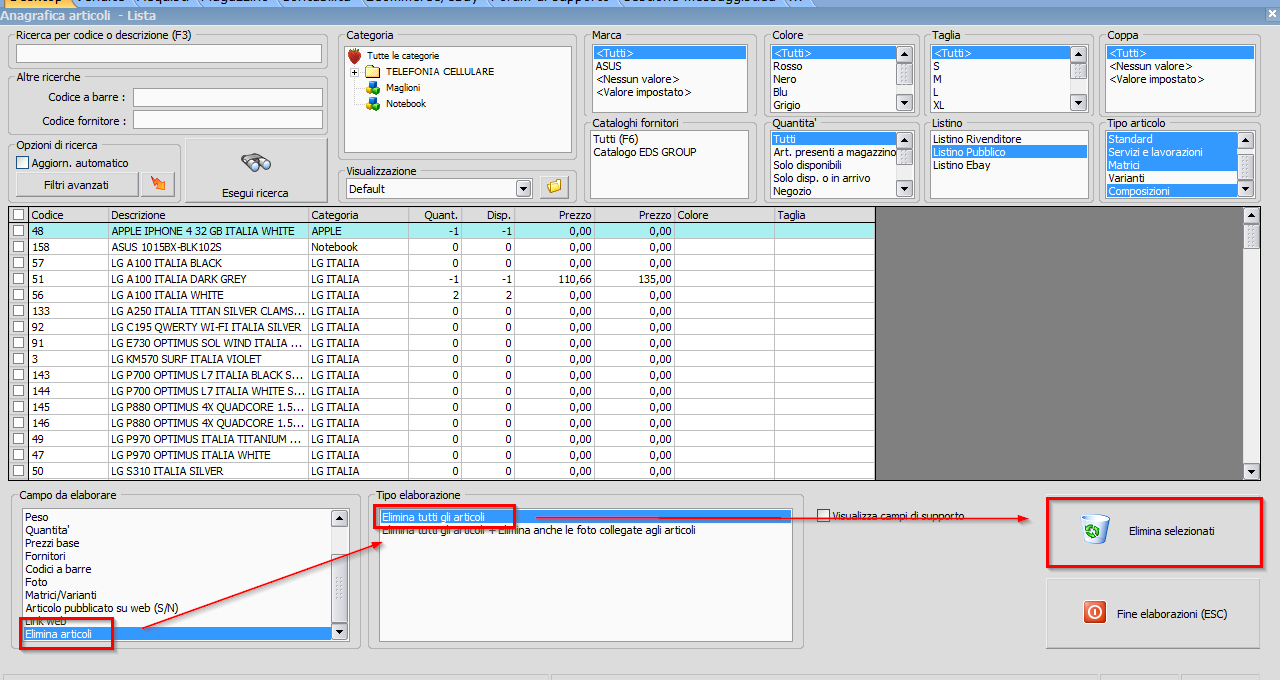The height and width of the screenshot is (680, 1280).
Task: Click Fine elaborazioni (ESC) button
Action: point(1153,613)
